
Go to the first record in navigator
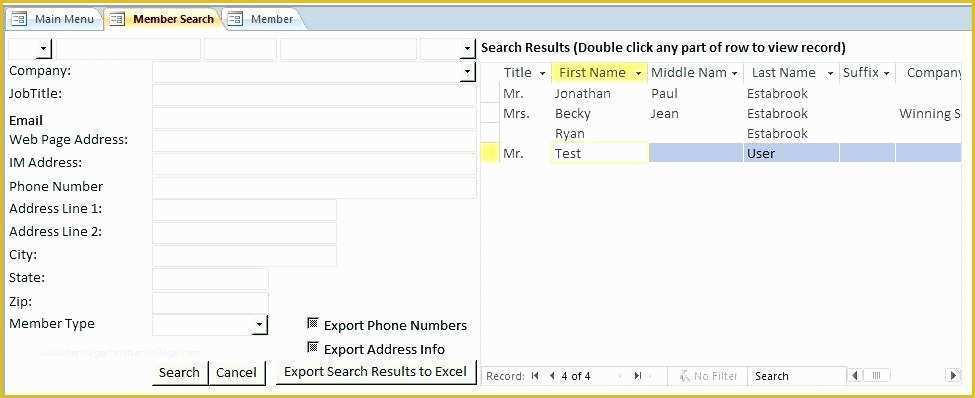coord(535,376)
